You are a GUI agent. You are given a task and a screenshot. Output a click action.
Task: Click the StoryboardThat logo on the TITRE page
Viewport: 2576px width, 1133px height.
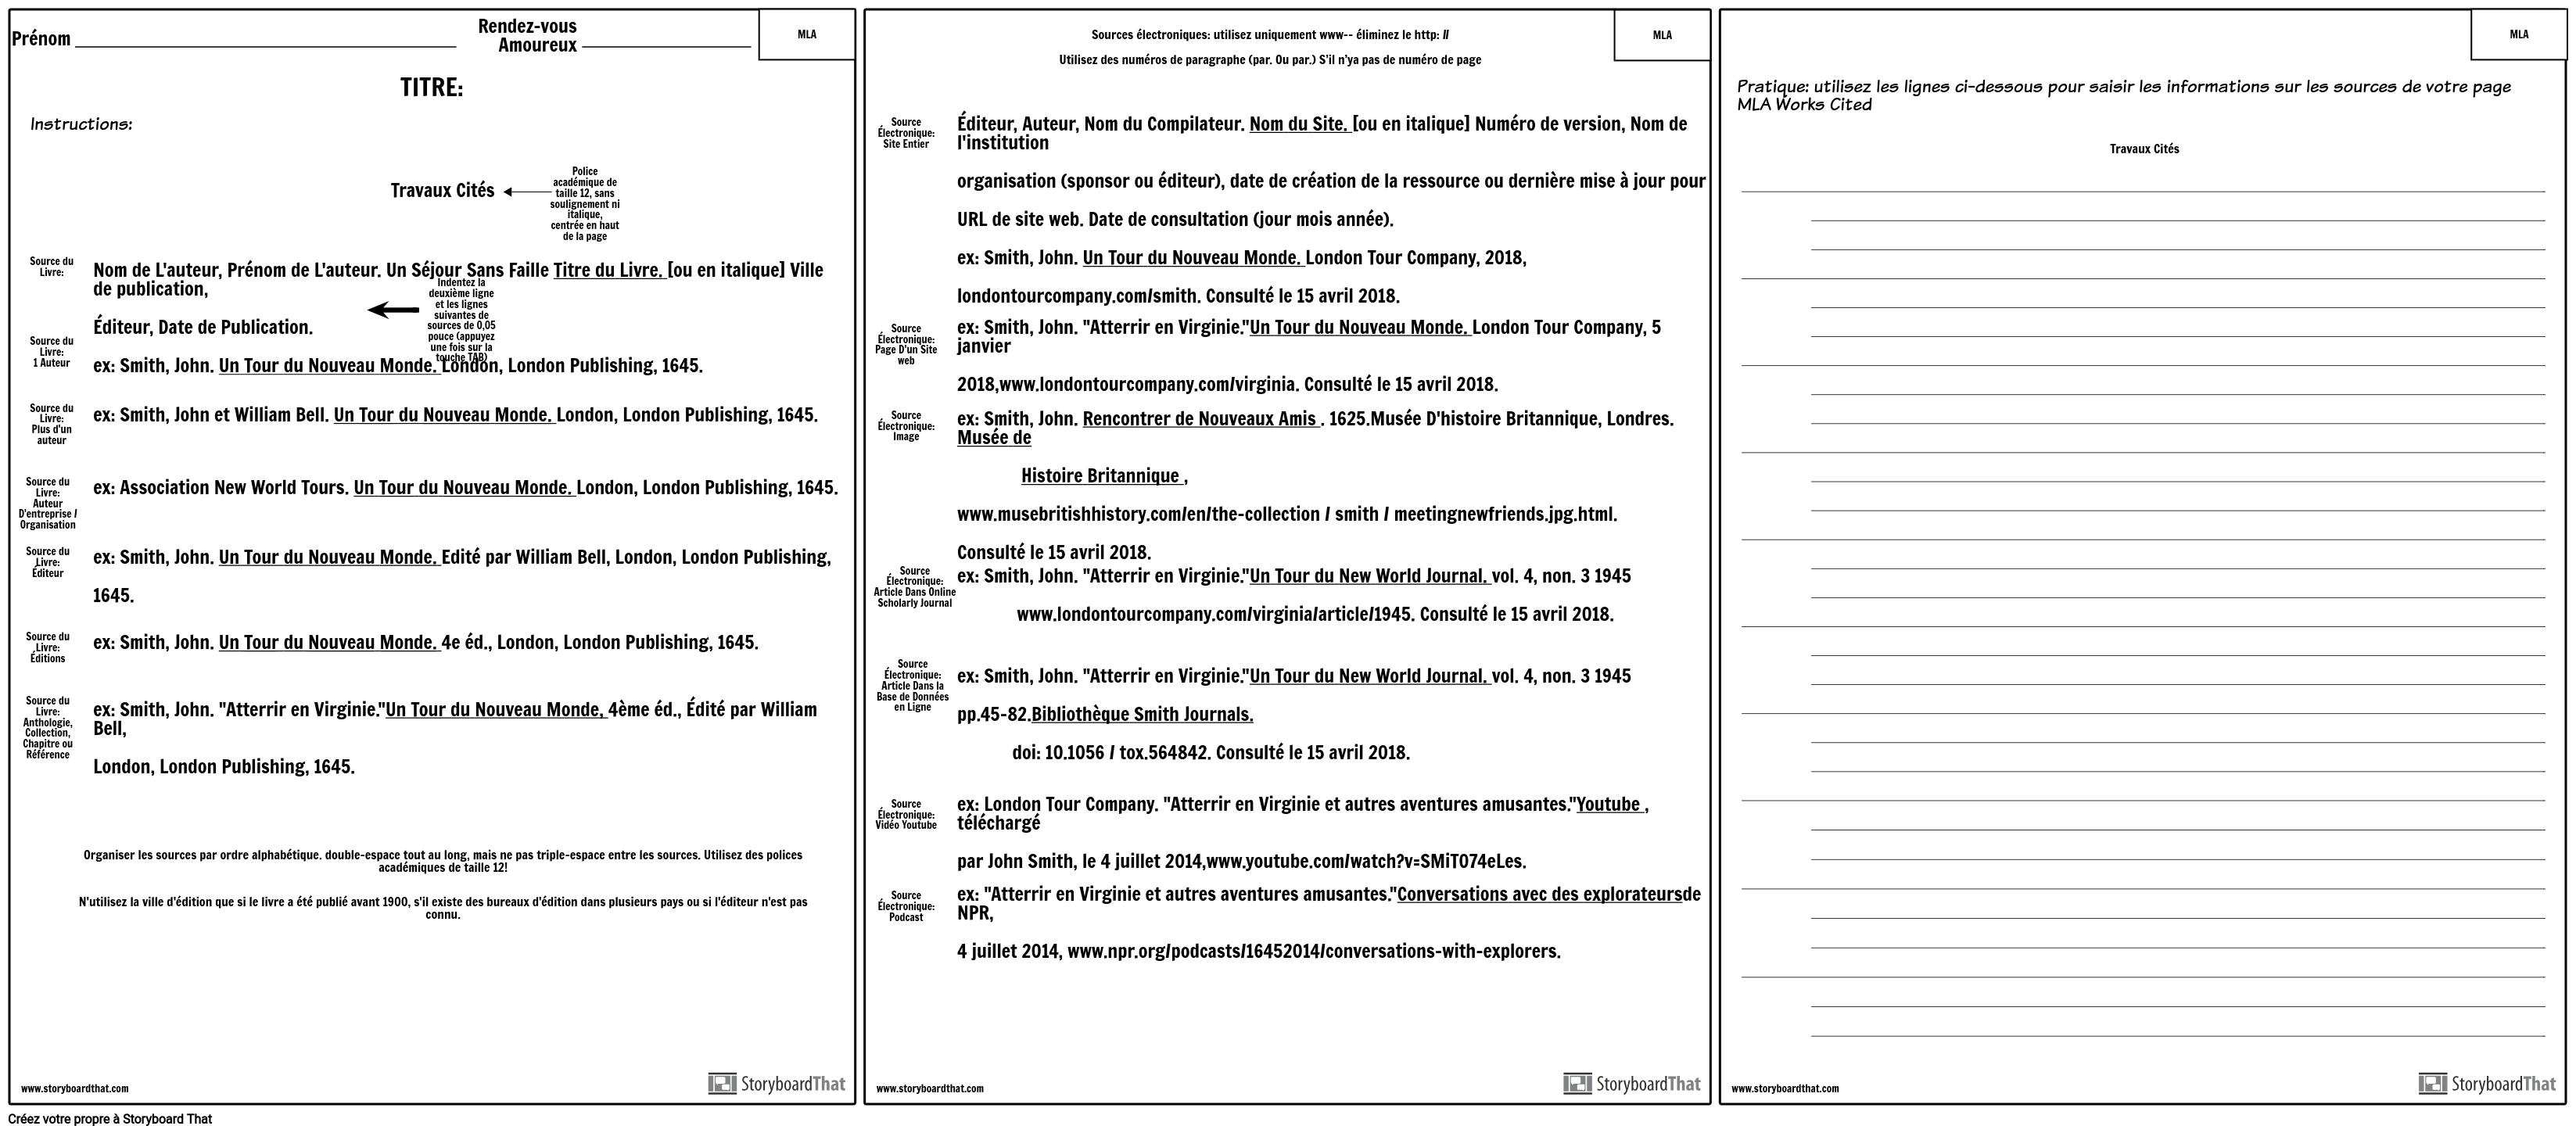pyautogui.click(x=776, y=1084)
